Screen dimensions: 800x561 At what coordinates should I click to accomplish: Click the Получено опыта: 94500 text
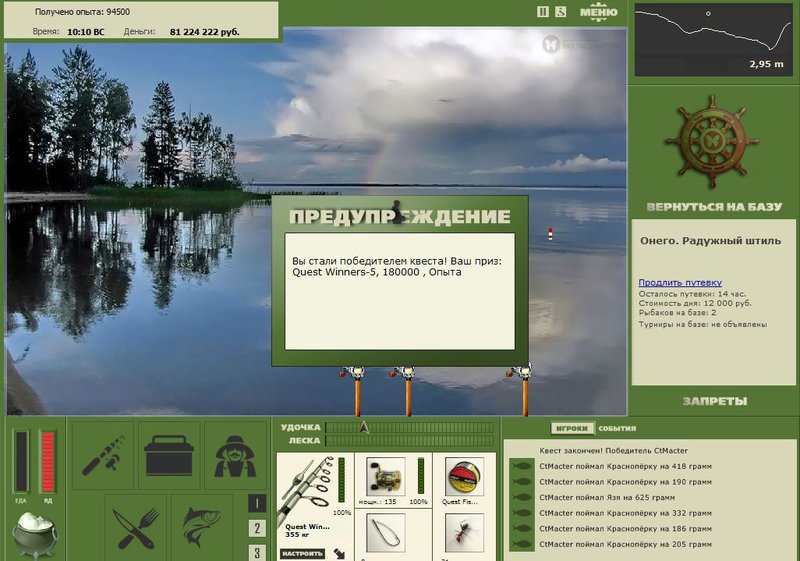point(82,12)
